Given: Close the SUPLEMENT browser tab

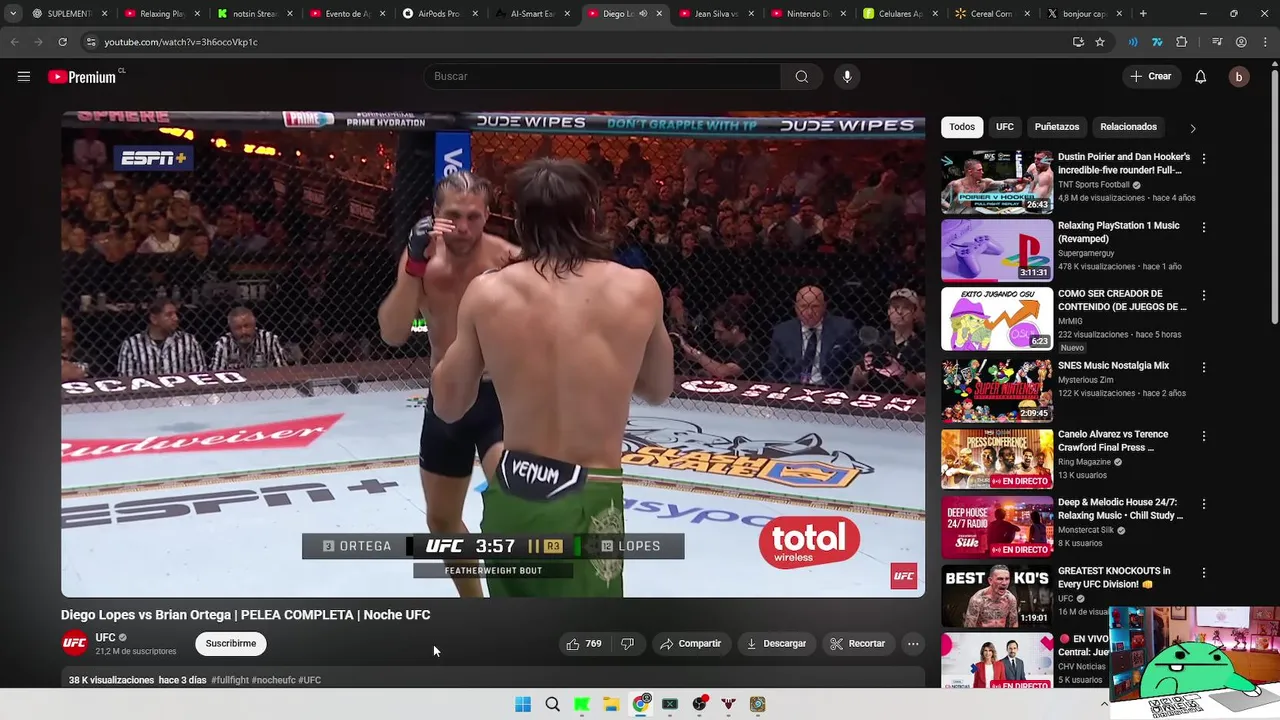Looking at the screenshot, I should 105,14.
